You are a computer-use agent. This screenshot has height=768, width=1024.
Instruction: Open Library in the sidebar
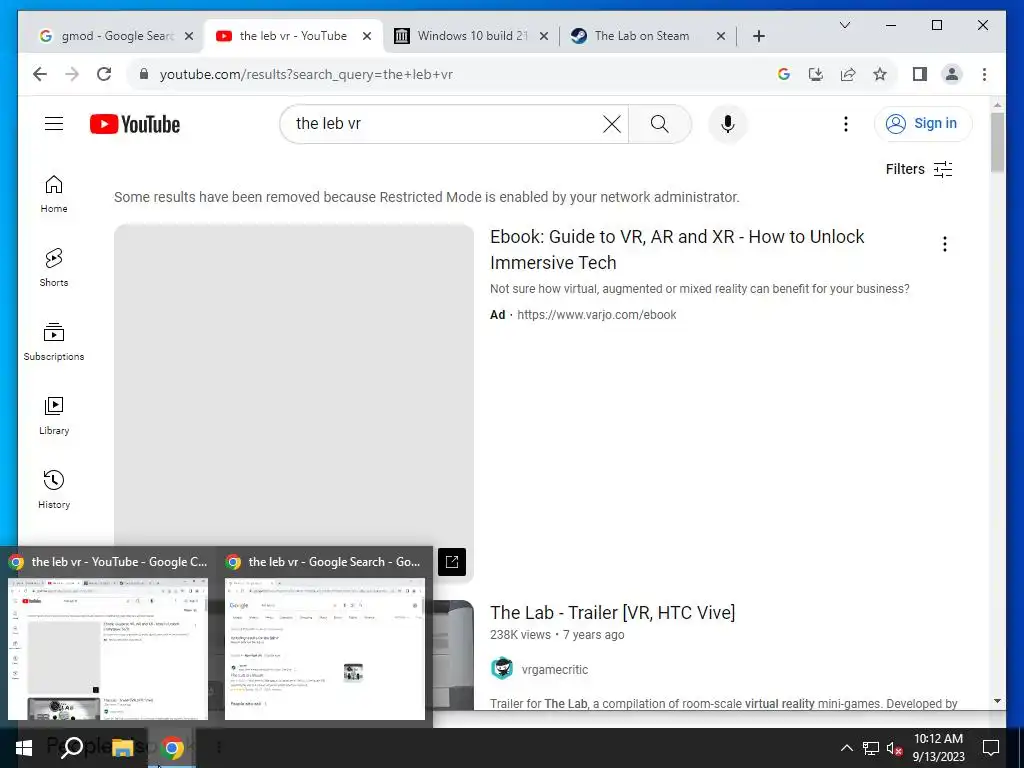pyautogui.click(x=54, y=416)
